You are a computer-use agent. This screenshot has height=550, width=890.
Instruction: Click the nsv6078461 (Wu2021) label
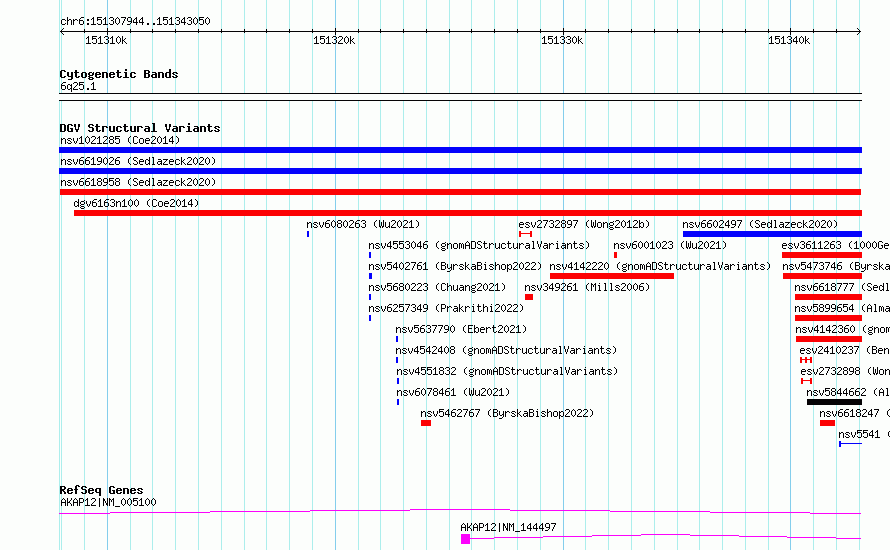pos(454,392)
